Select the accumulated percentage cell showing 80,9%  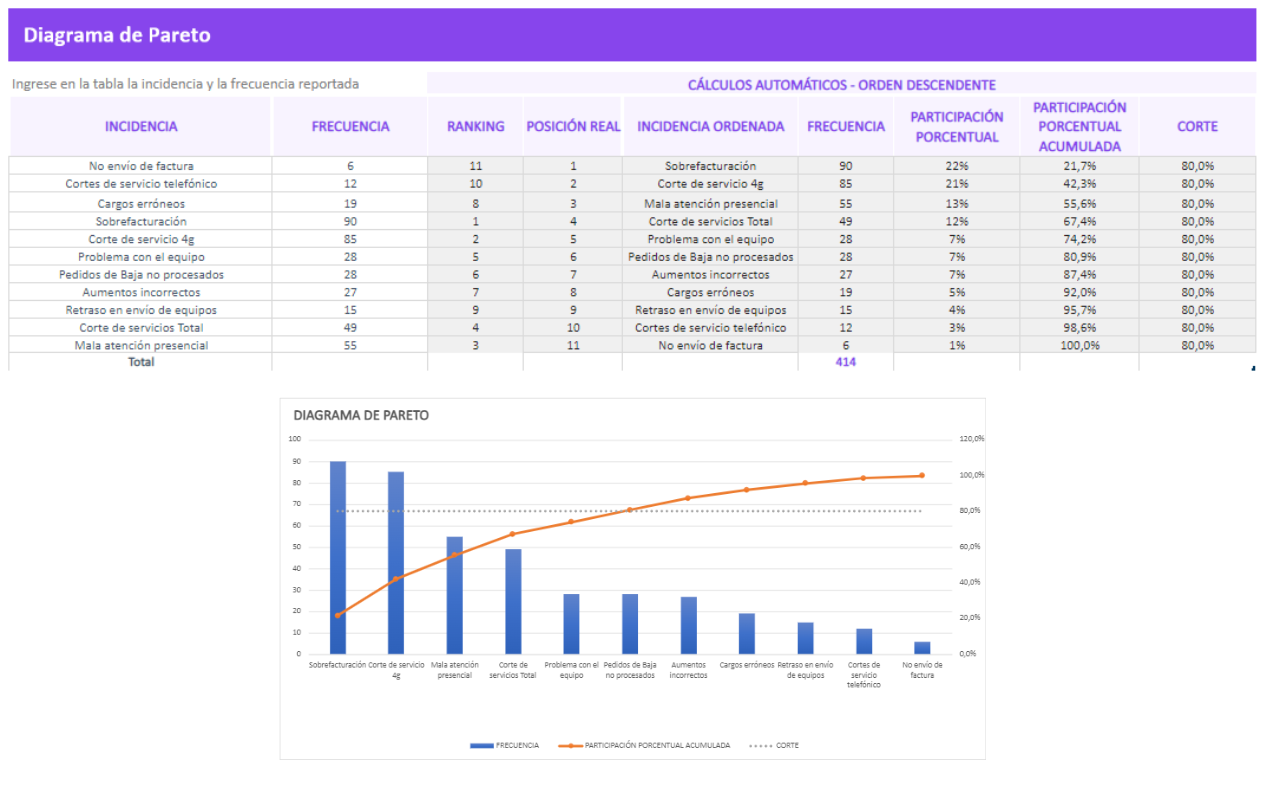(x=1079, y=257)
